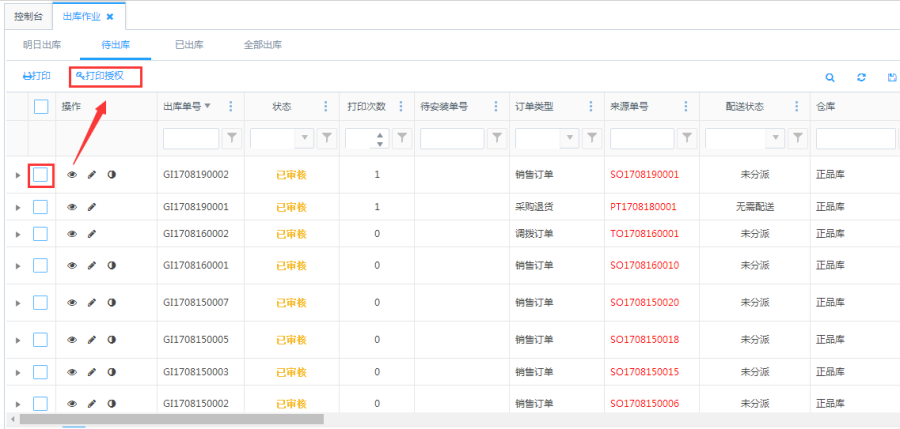Viewport: 900px width, 429px height.
Task: Open the 订单类型 filter dropdown
Action: point(570,138)
